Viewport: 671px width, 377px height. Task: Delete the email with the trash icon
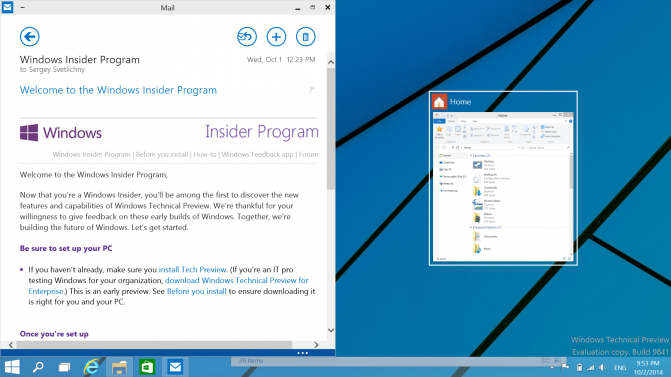[x=306, y=37]
